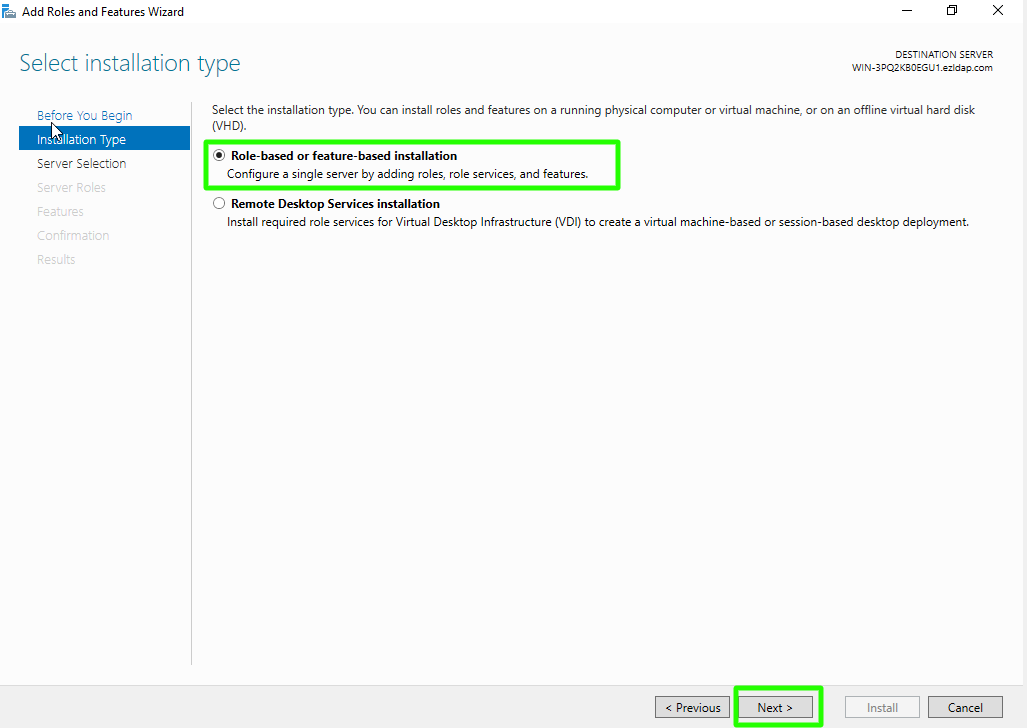Cancel the wizard
This screenshot has width=1027, height=728.
tap(965, 707)
